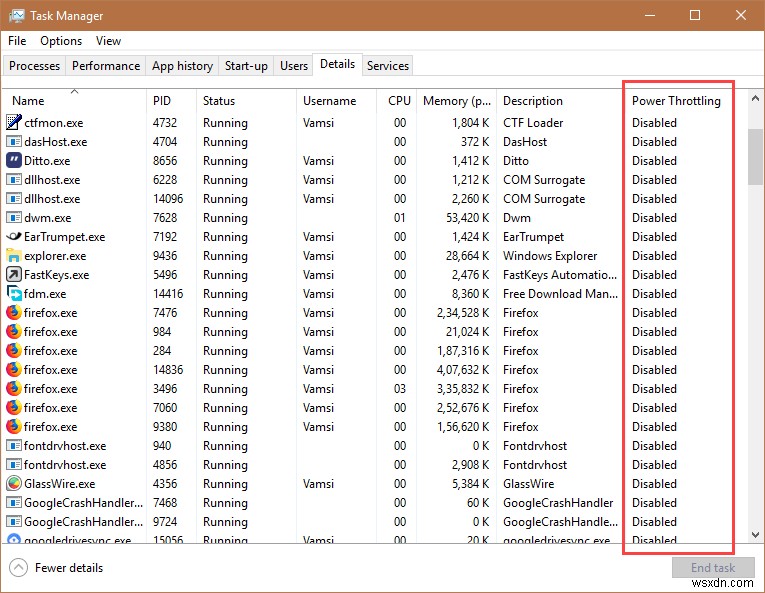Click PID 3496 for firefox.exe

tap(165, 389)
